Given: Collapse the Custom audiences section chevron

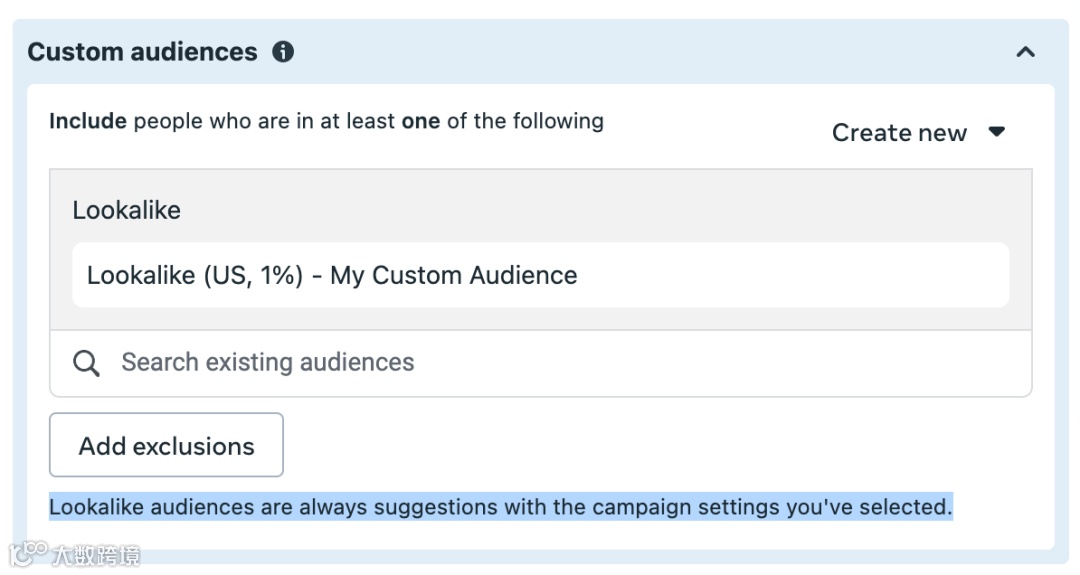Looking at the screenshot, I should 1025,52.
